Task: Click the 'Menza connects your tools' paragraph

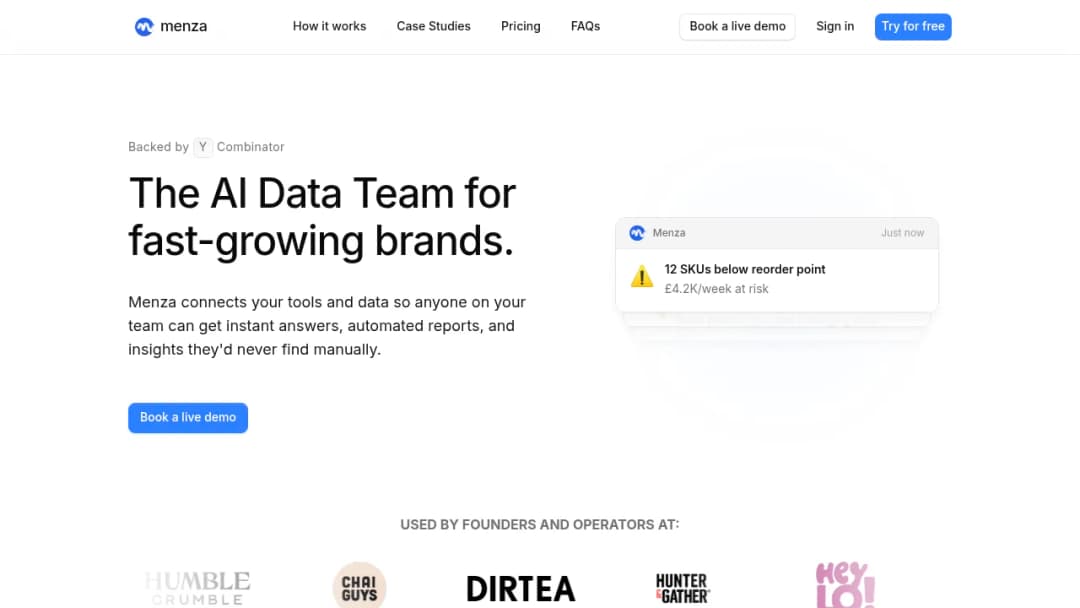Action: pos(327,326)
